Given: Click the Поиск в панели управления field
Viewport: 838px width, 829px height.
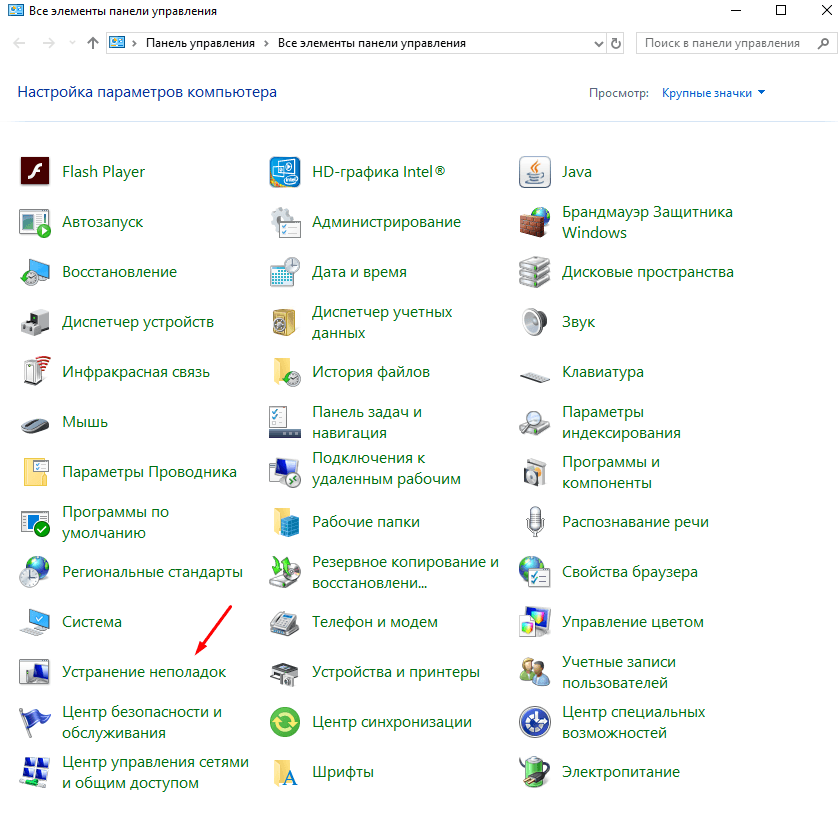Looking at the screenshot, I should (x=735, y=43).
